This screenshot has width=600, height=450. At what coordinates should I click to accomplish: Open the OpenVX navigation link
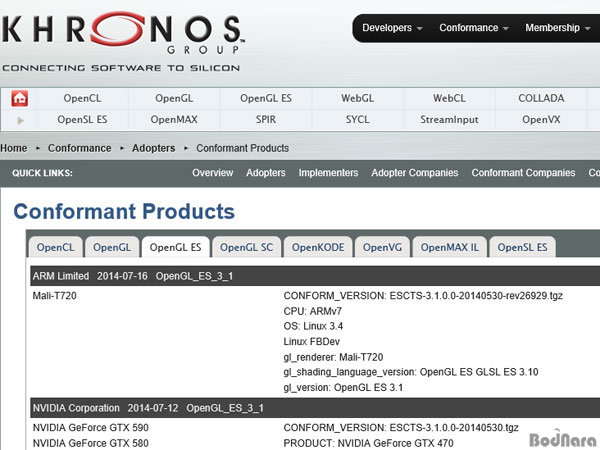point(541,120)
